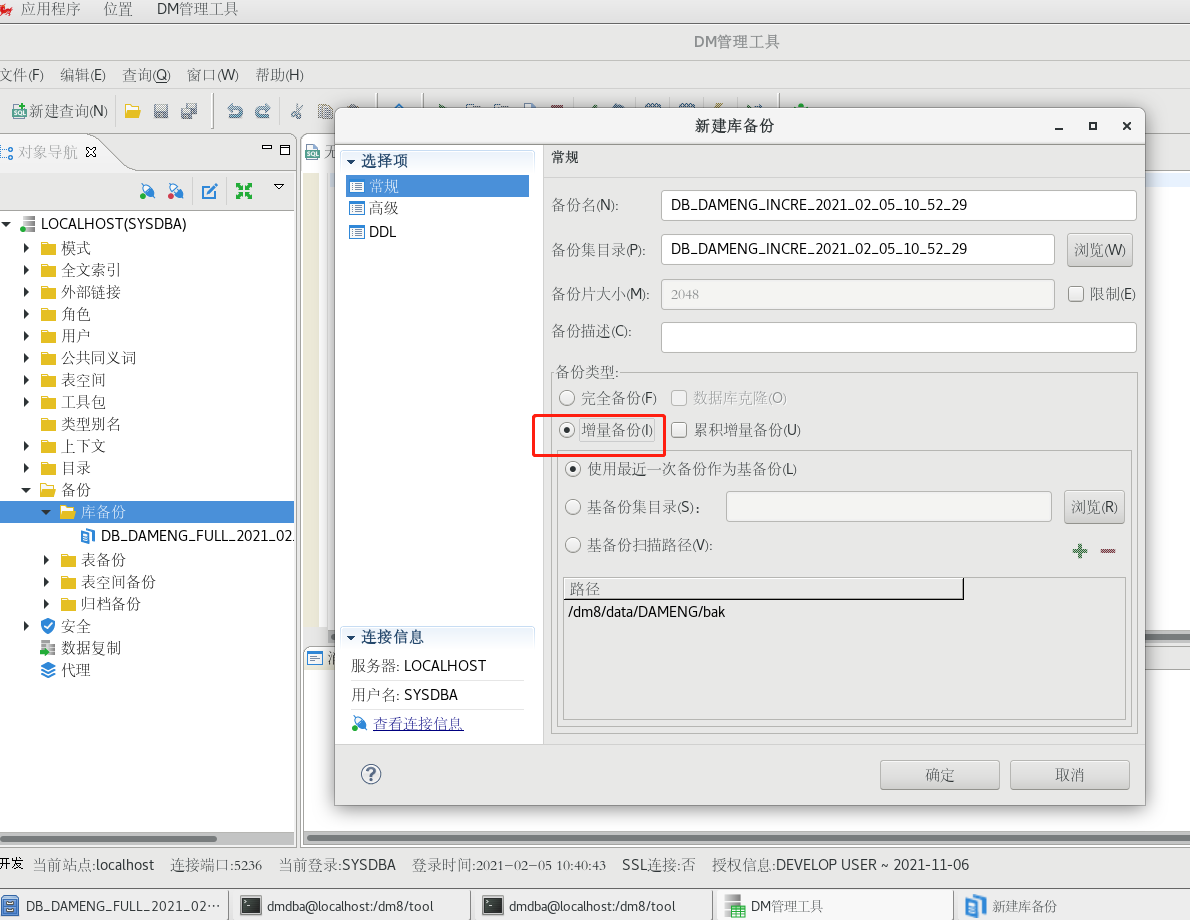Click the 代理 layers icon in tree

(x=48, y=670)
